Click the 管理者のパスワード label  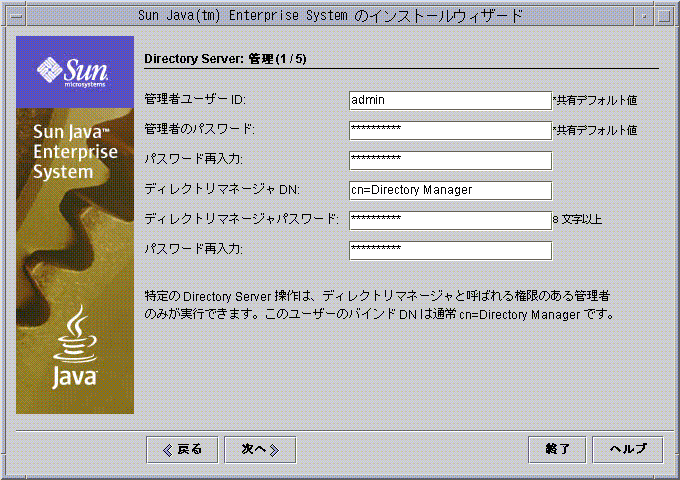pos(199,129)
